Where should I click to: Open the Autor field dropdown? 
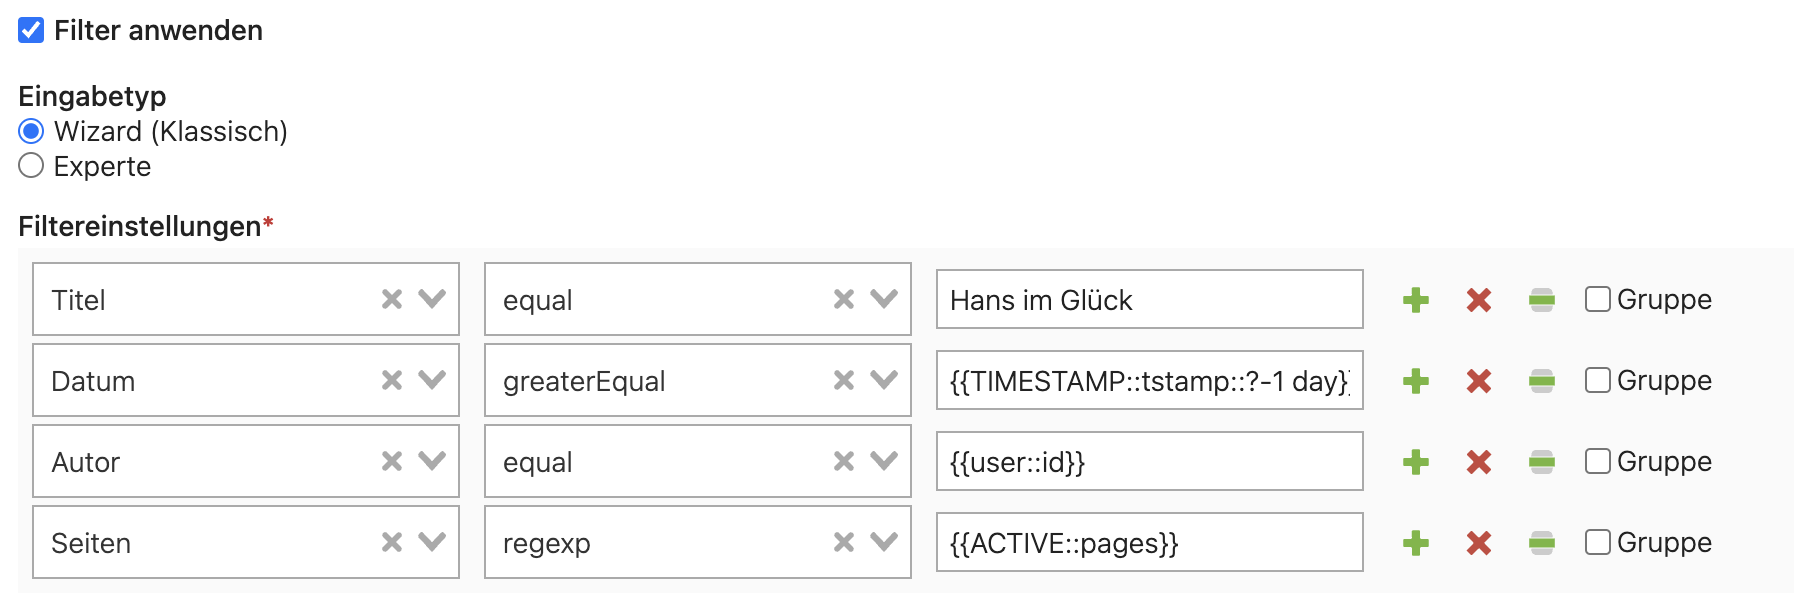tap(432, 461)
